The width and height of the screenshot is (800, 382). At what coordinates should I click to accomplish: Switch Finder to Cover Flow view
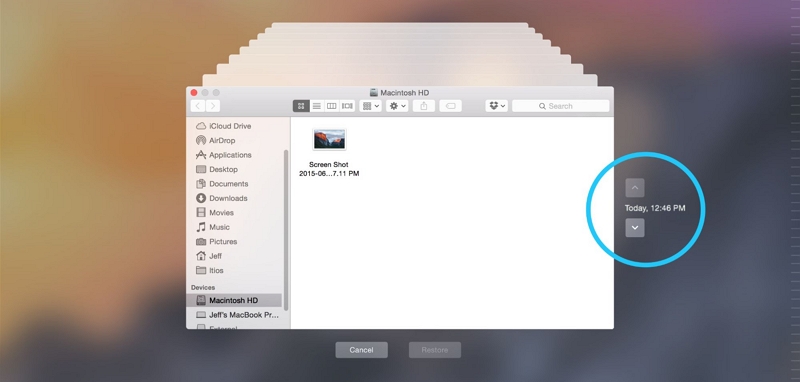347,106
